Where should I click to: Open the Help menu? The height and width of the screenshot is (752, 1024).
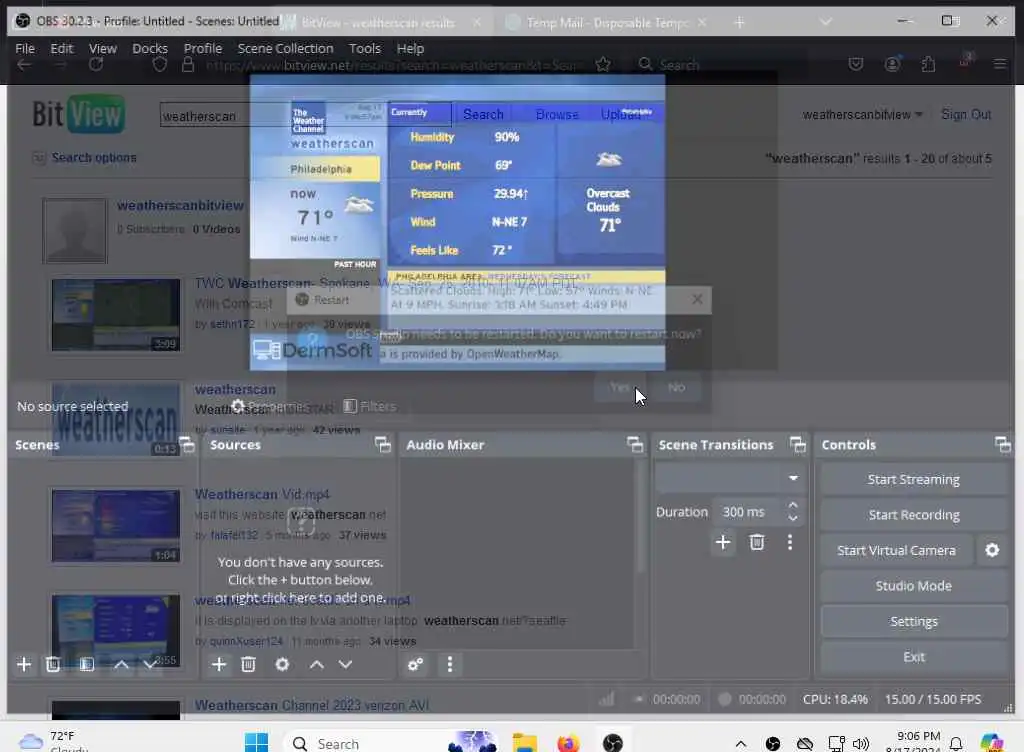410,48
